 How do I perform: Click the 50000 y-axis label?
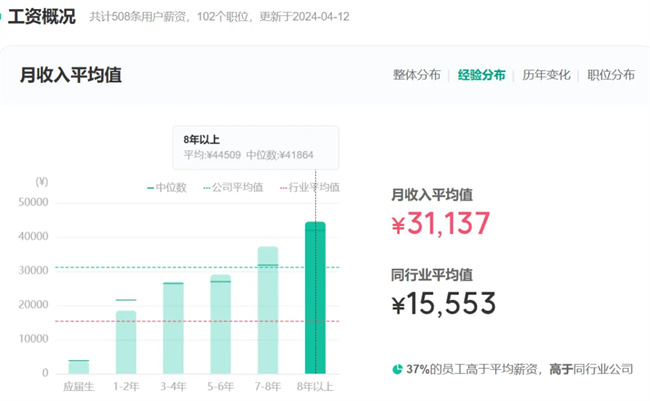[x=34, y=202]
